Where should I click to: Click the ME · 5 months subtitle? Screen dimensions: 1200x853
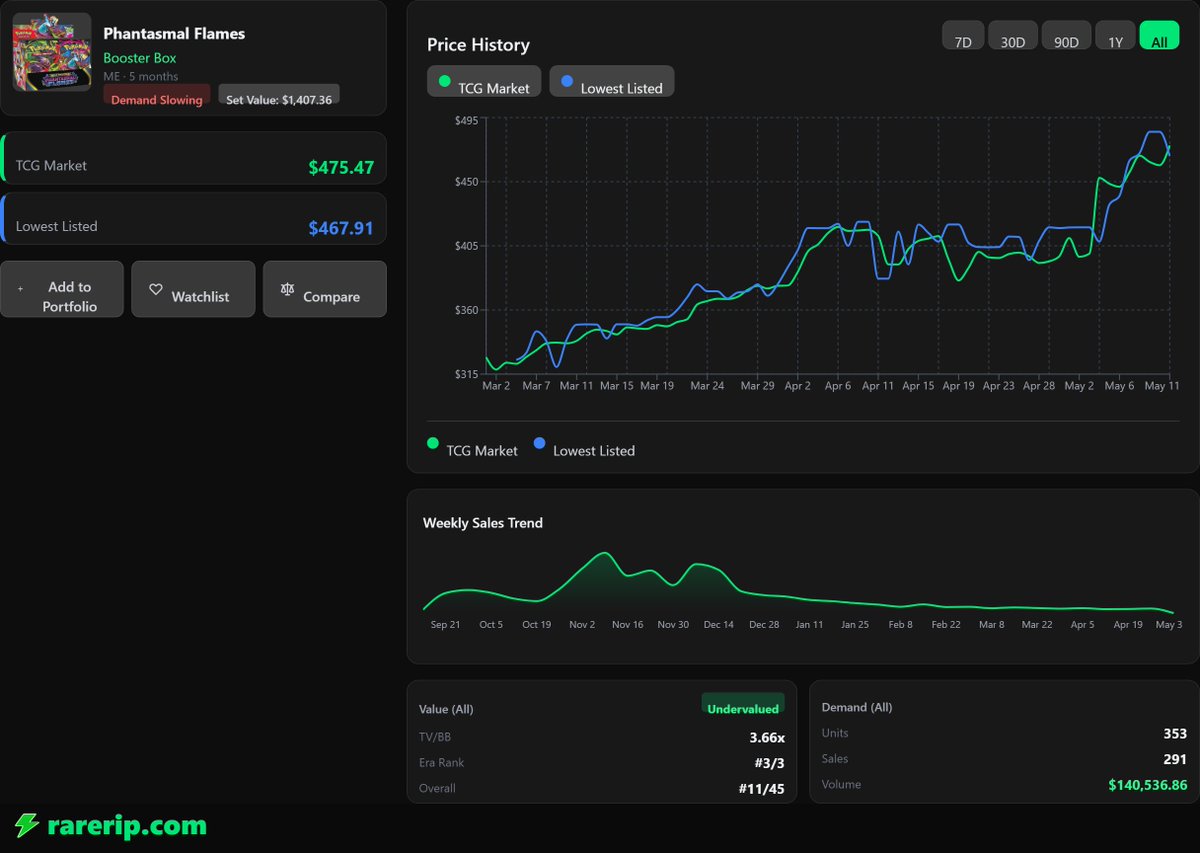pyautogui.click(x=141, y=76)
